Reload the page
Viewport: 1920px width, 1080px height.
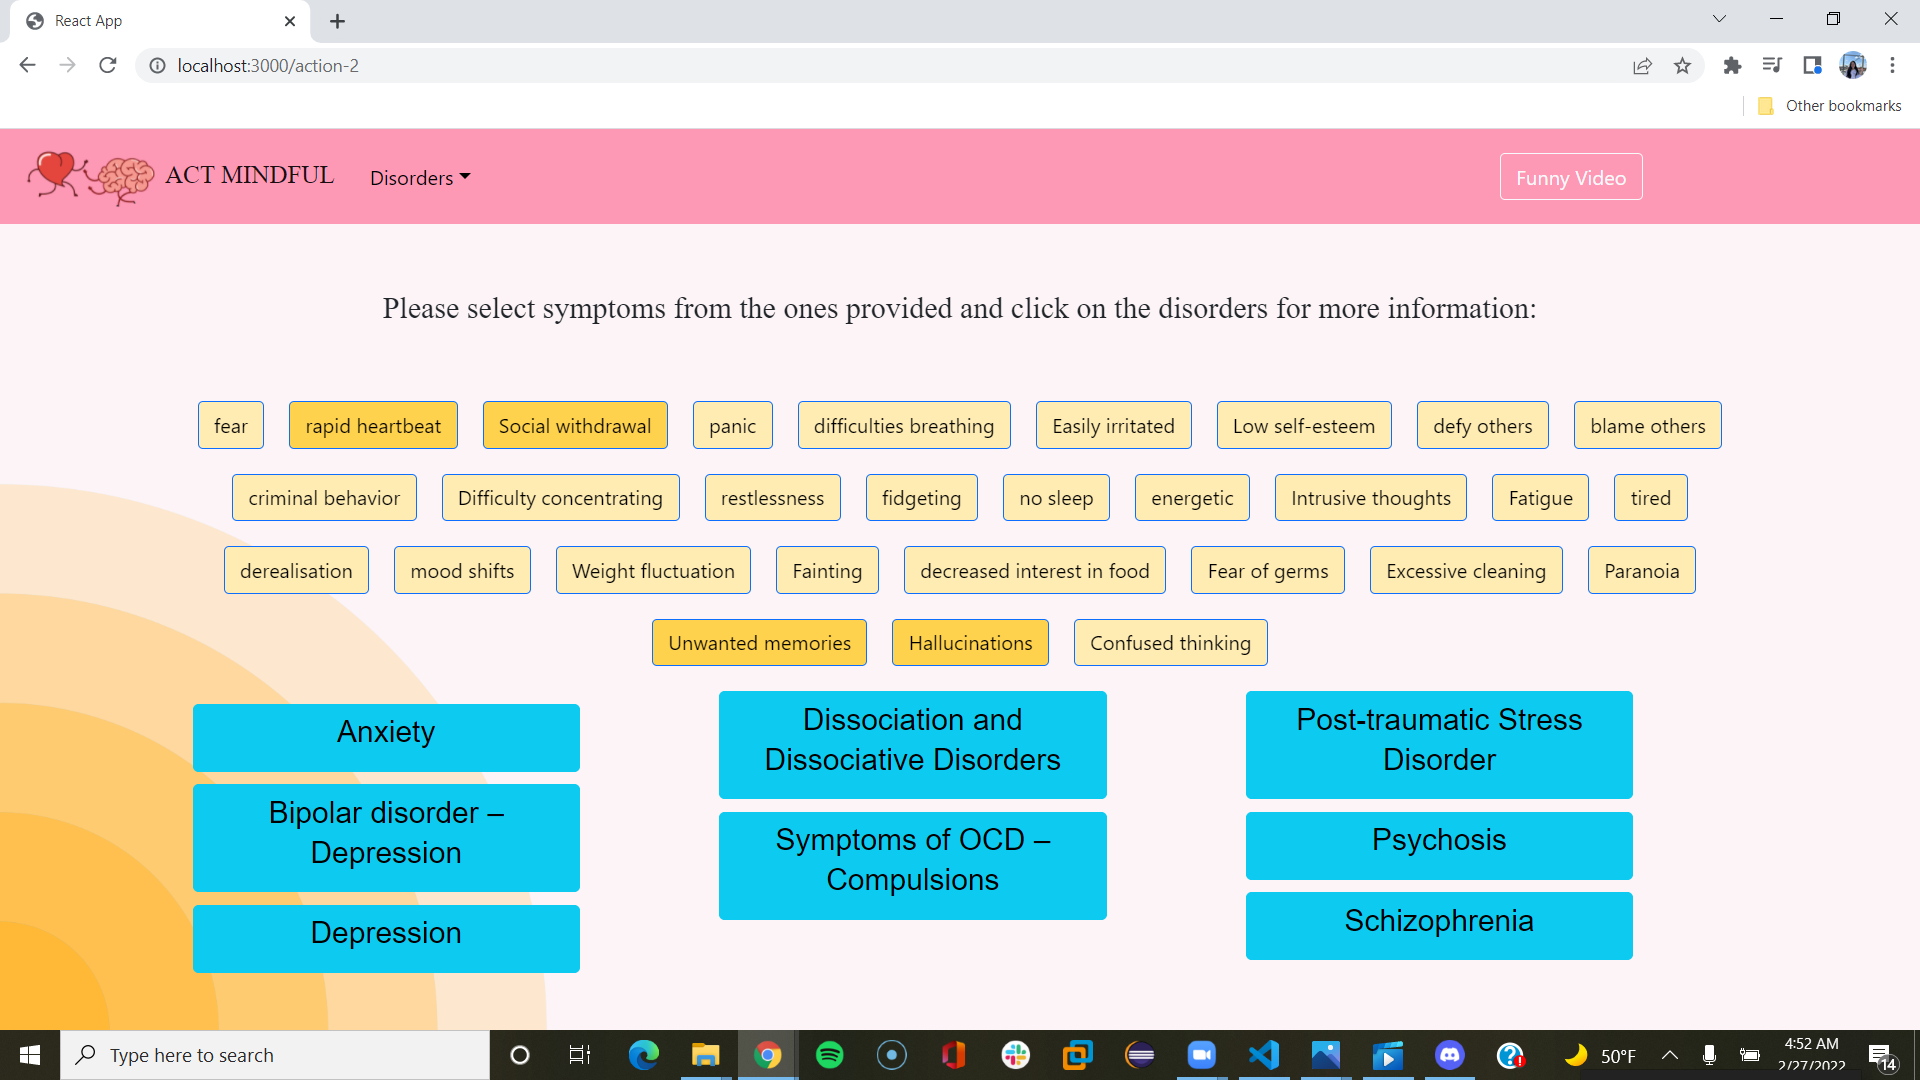pyautogui.click(x=108, y=66)
